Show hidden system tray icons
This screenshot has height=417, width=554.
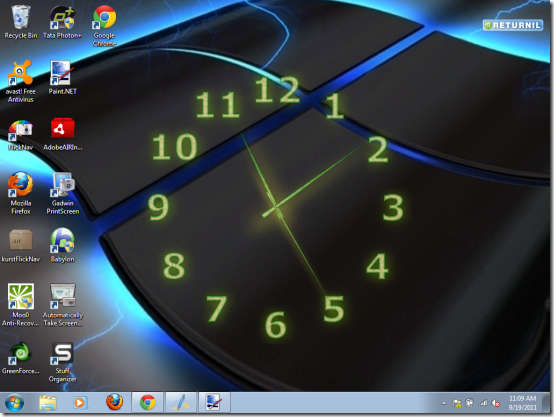pyautogui.click(x=444, y=403)
